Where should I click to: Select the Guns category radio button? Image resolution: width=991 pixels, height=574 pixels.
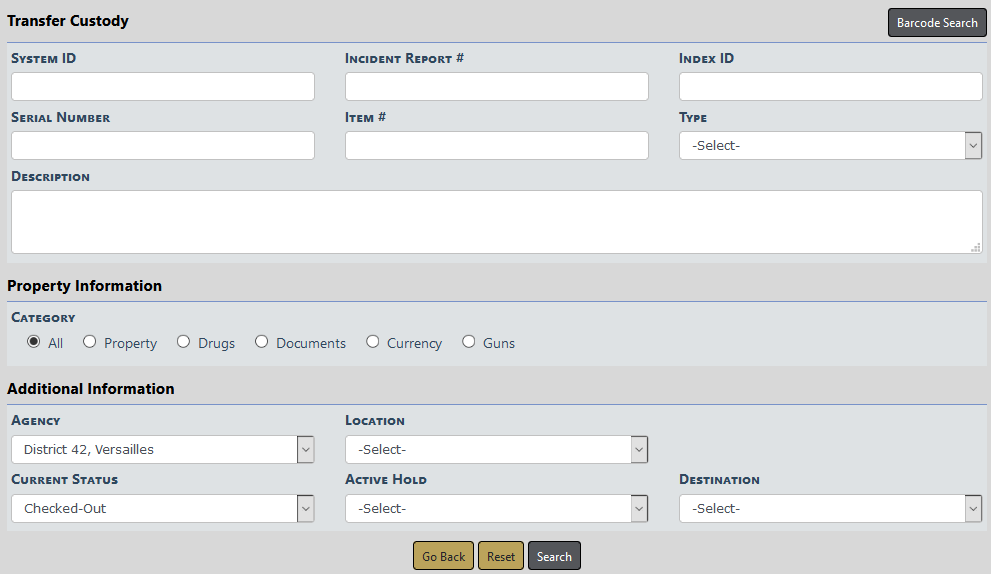tap(469, 342)
